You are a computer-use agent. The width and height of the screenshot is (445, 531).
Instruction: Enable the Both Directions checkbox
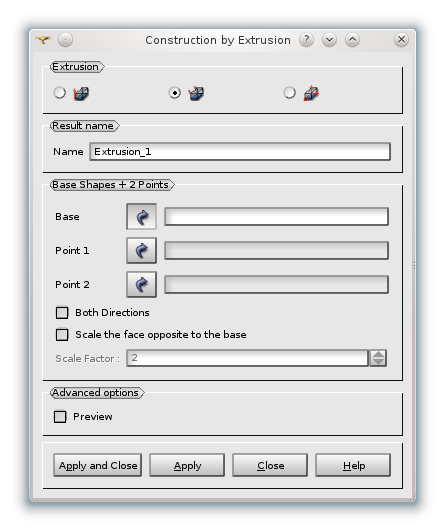[x=62, y=313]
